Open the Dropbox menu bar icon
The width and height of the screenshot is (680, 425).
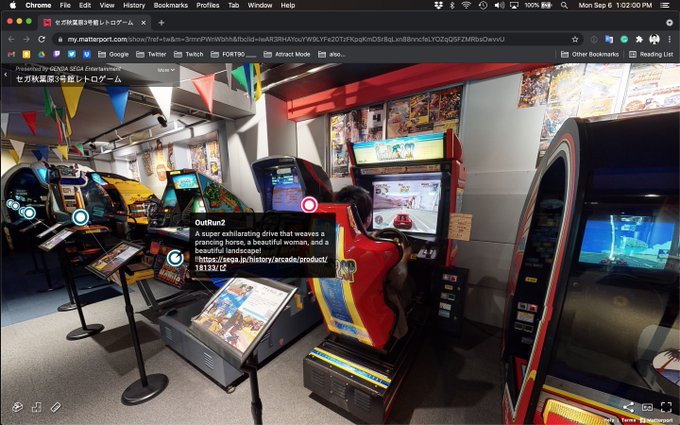[438, 5]
